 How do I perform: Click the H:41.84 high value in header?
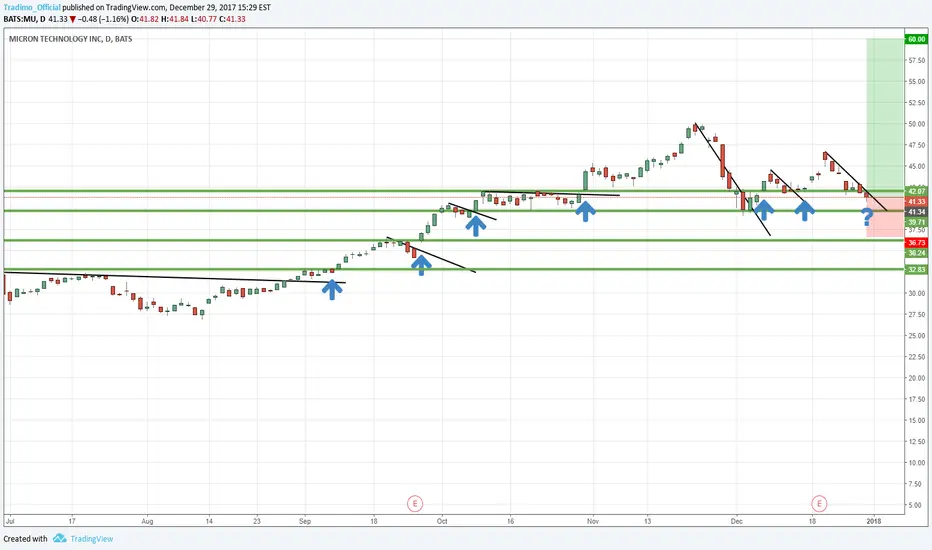175,19
